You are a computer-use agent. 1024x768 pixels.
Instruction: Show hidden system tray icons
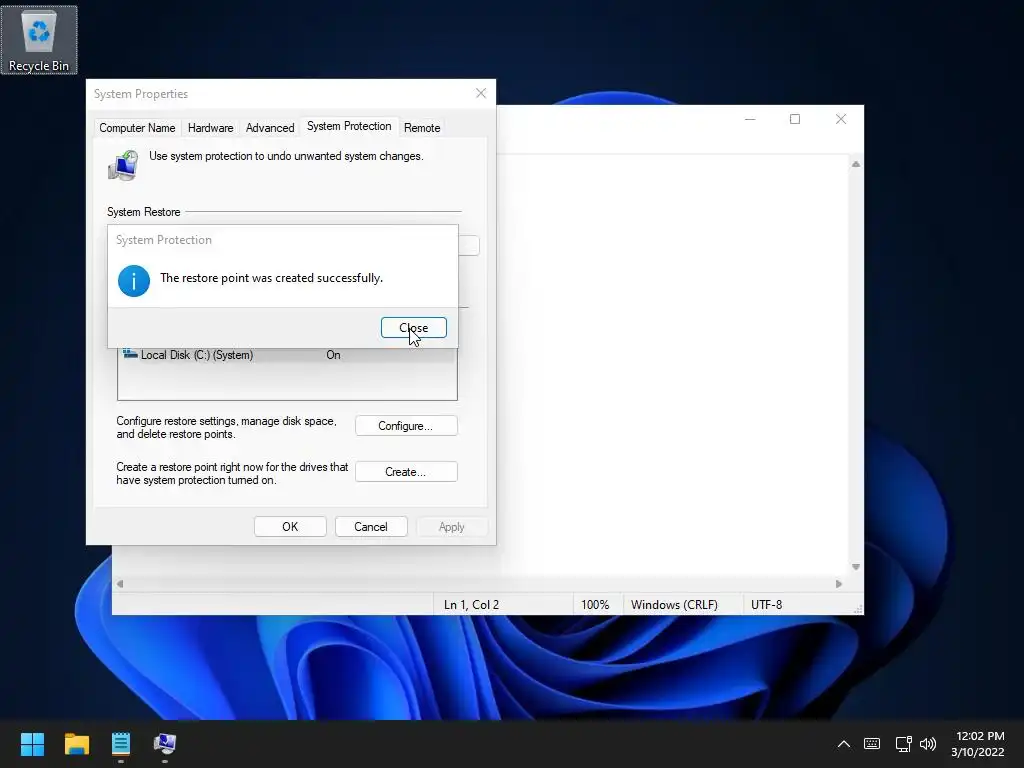tap(844, 744)
